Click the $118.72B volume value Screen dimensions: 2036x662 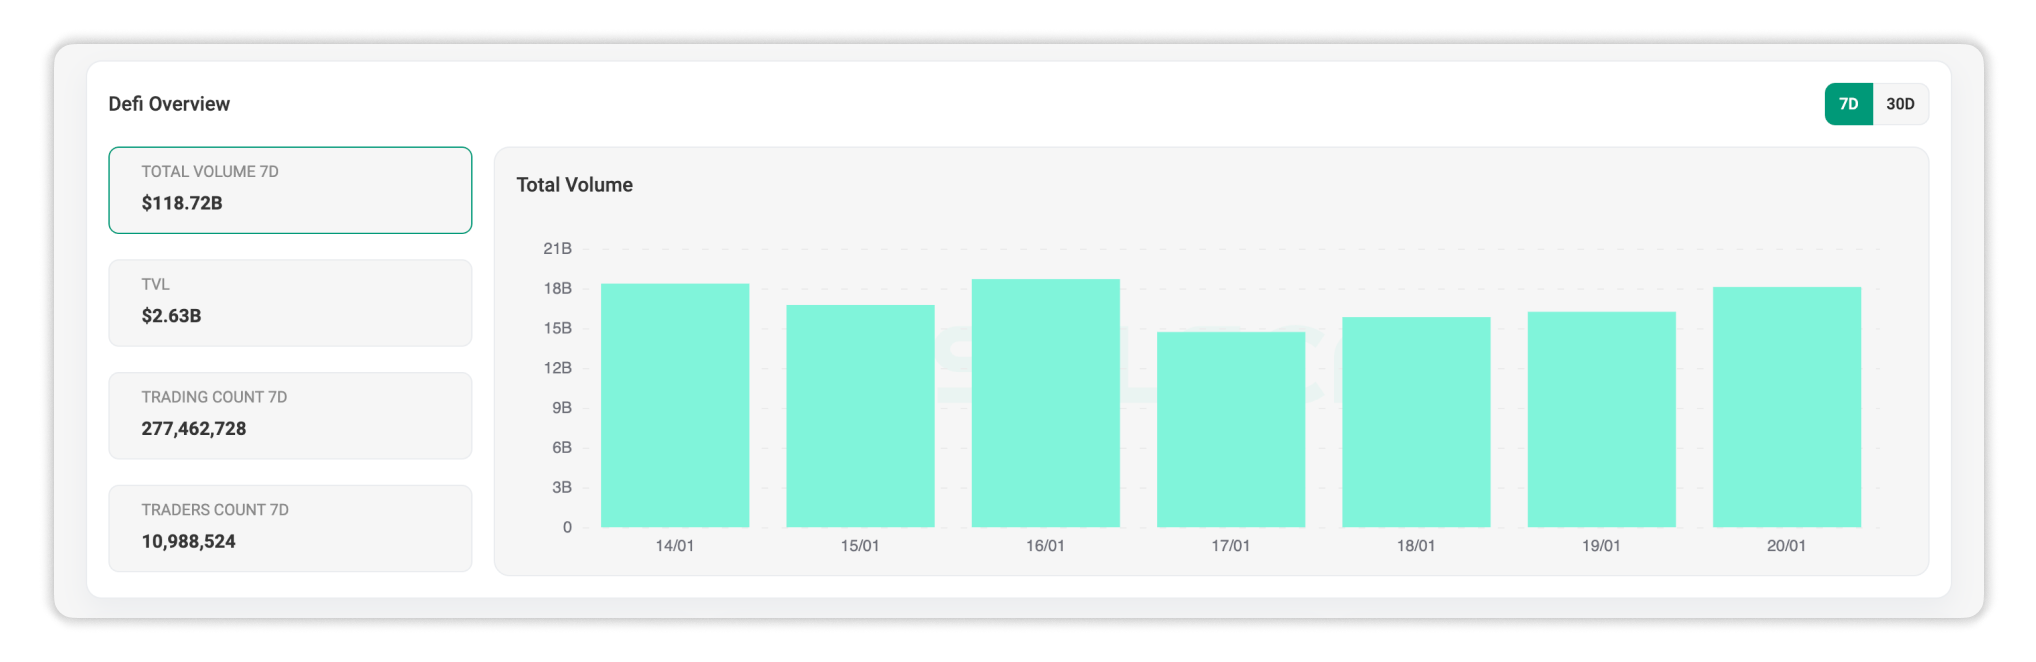(182, 203)
